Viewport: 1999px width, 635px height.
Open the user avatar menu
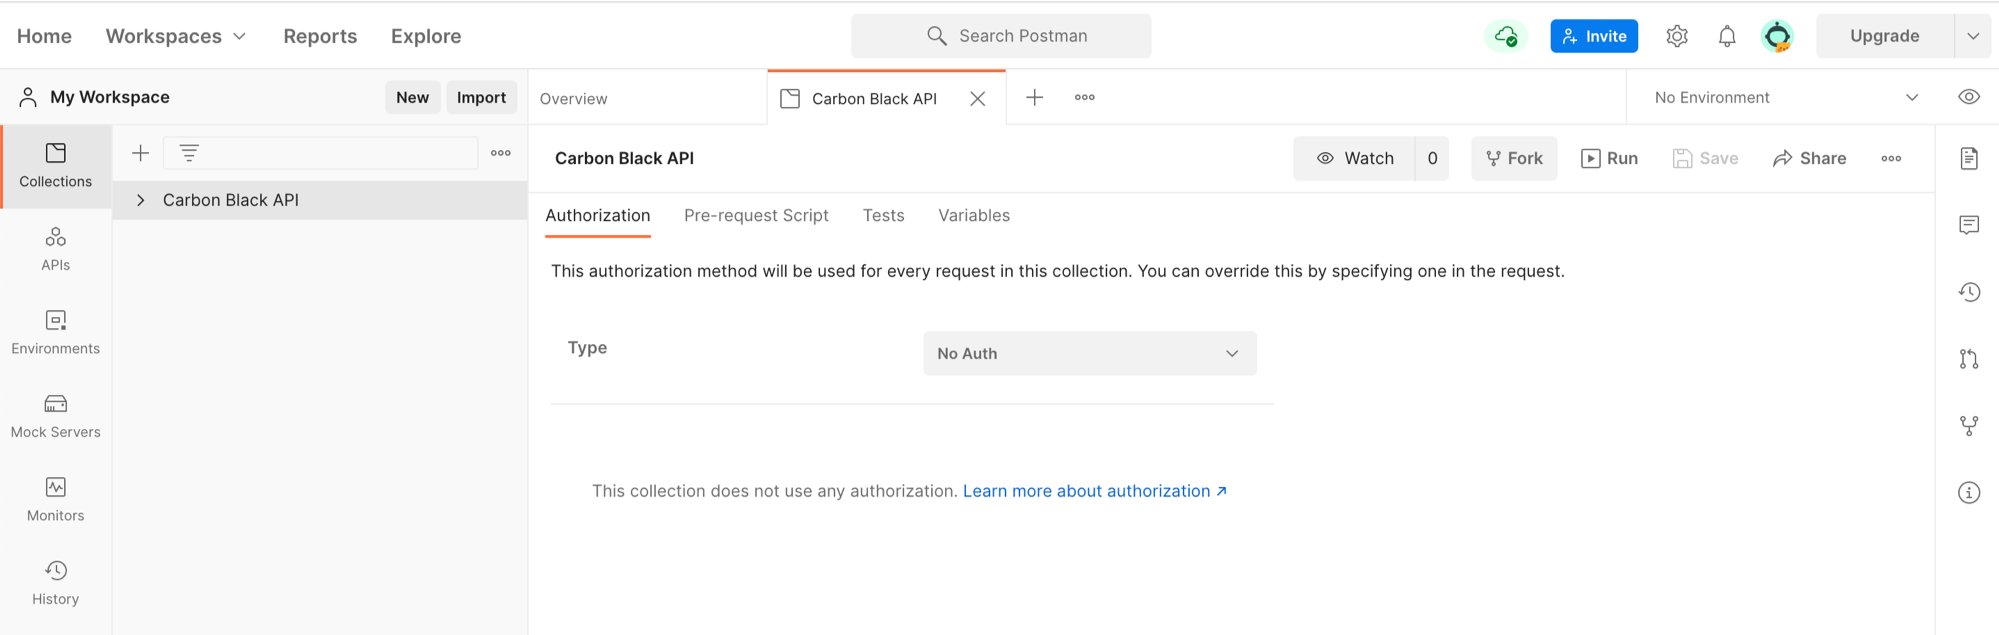(1777, 37)
